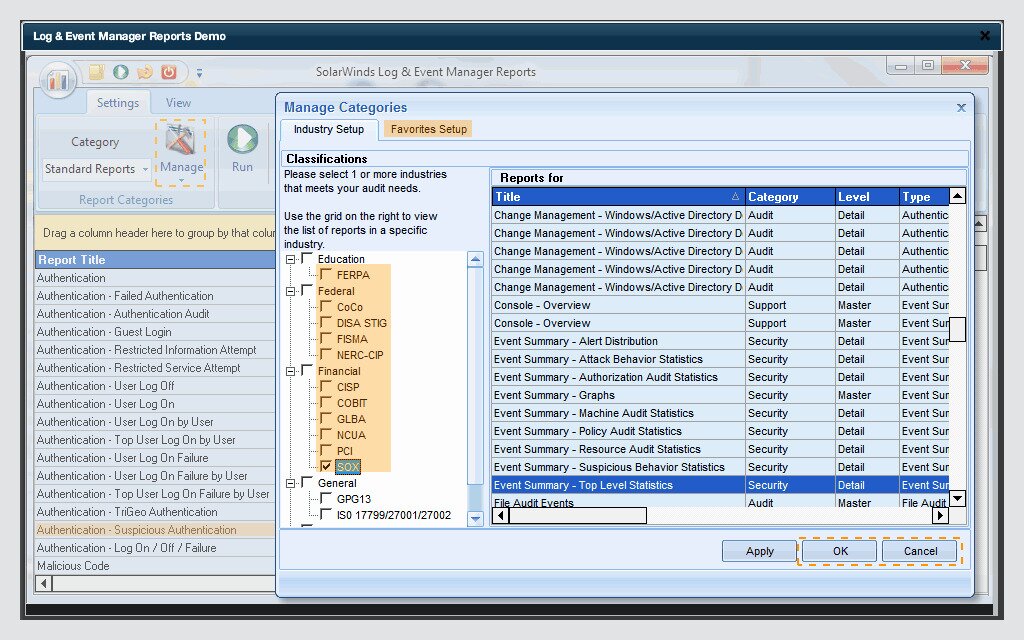This screenshot has height=640, width=1024.
Task: Confirm changes with the OK button
Action: (x=839, y=551)
